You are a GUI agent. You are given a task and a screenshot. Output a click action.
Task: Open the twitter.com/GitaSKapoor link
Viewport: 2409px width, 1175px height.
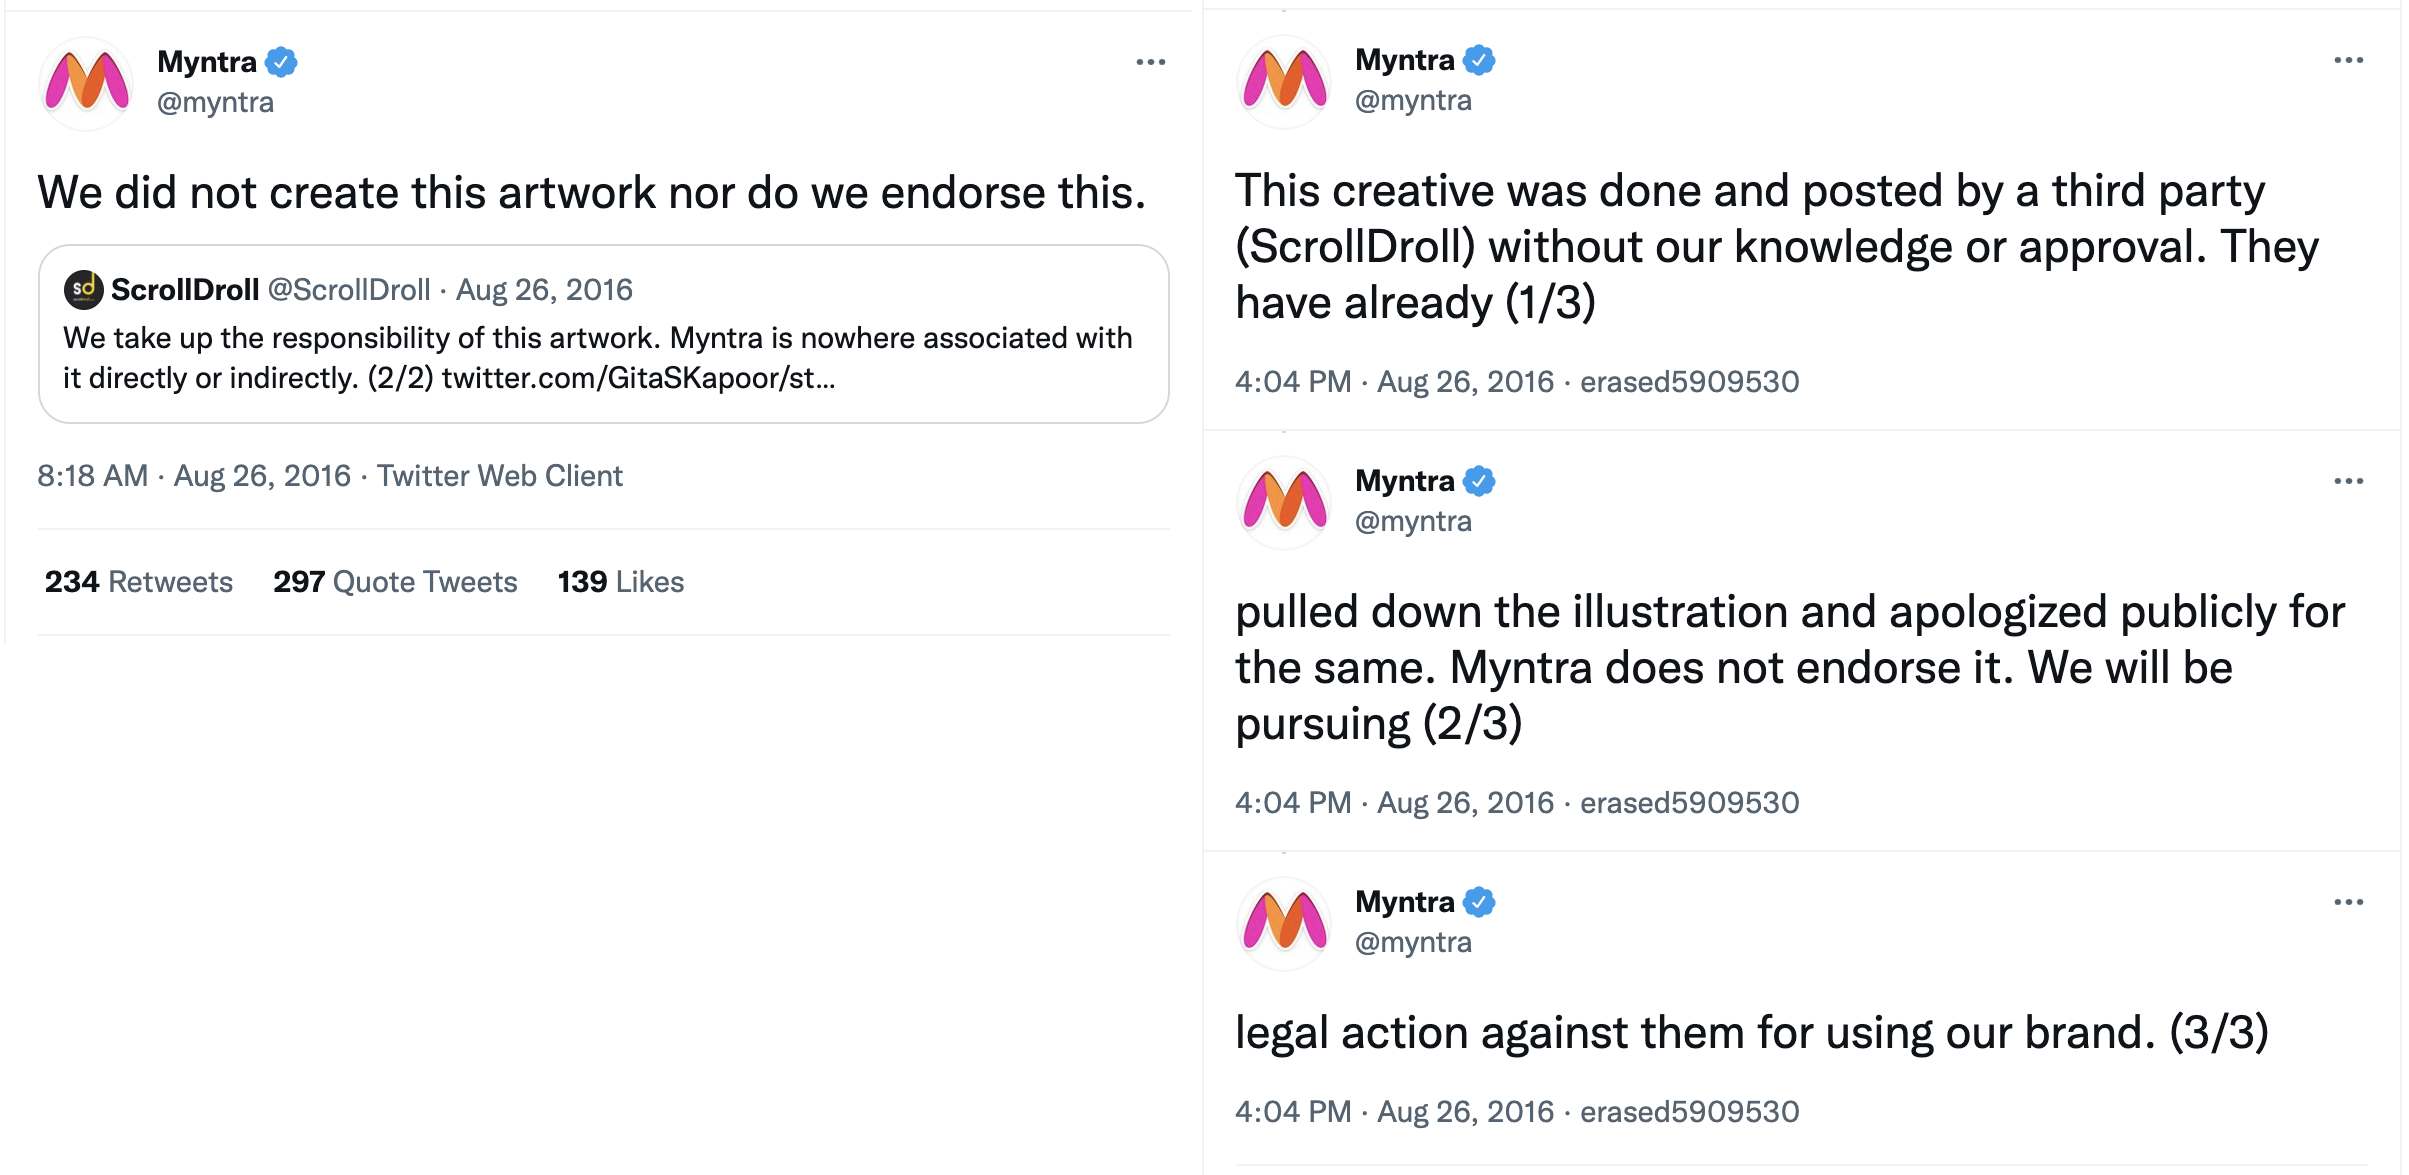[x=638, y=378]
